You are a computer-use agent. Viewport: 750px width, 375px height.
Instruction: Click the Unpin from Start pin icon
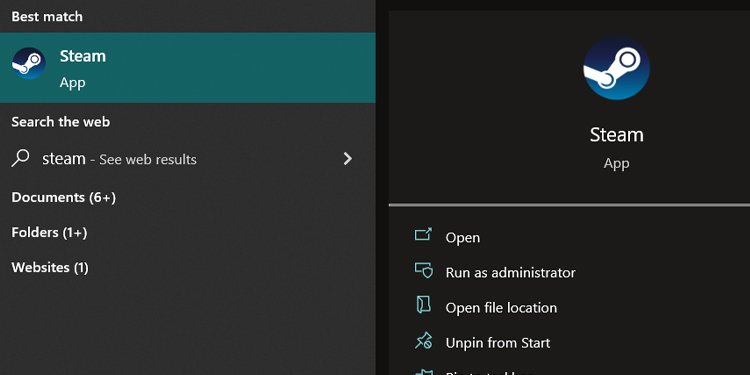point(424,341)
